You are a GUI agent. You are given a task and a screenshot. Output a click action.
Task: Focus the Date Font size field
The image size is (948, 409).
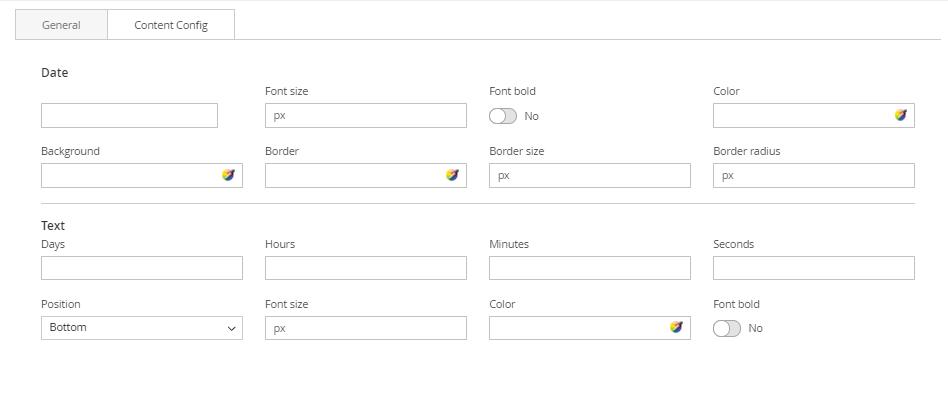[365, 115]
